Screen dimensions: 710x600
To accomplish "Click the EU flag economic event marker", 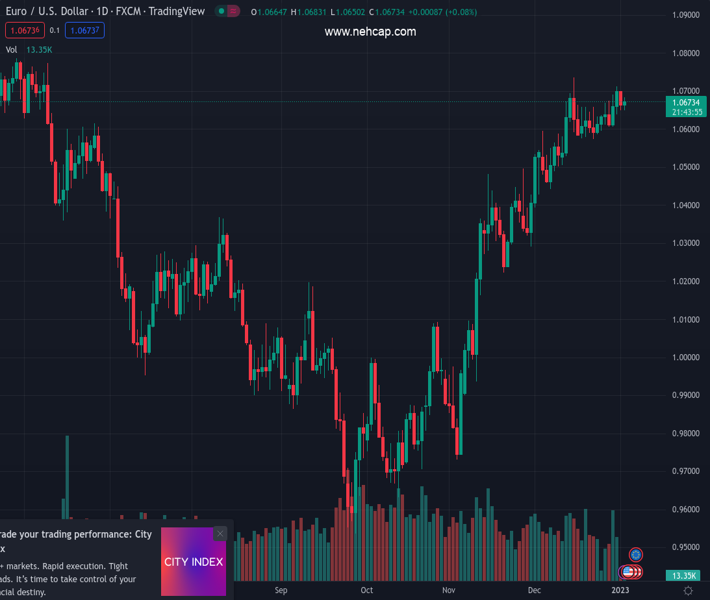I will [x=636, y=554].
